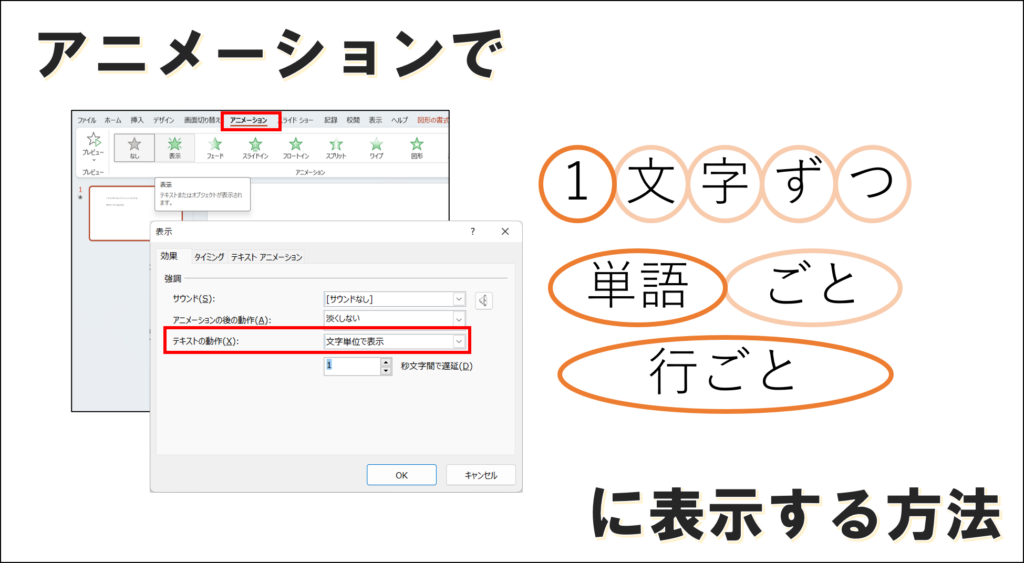Image resolution: width=1024 pixels, height=563 pixels.
Task: Select the 図形 (Shape) animation effect
Action: pyautogui.click(x=417, y=147)
